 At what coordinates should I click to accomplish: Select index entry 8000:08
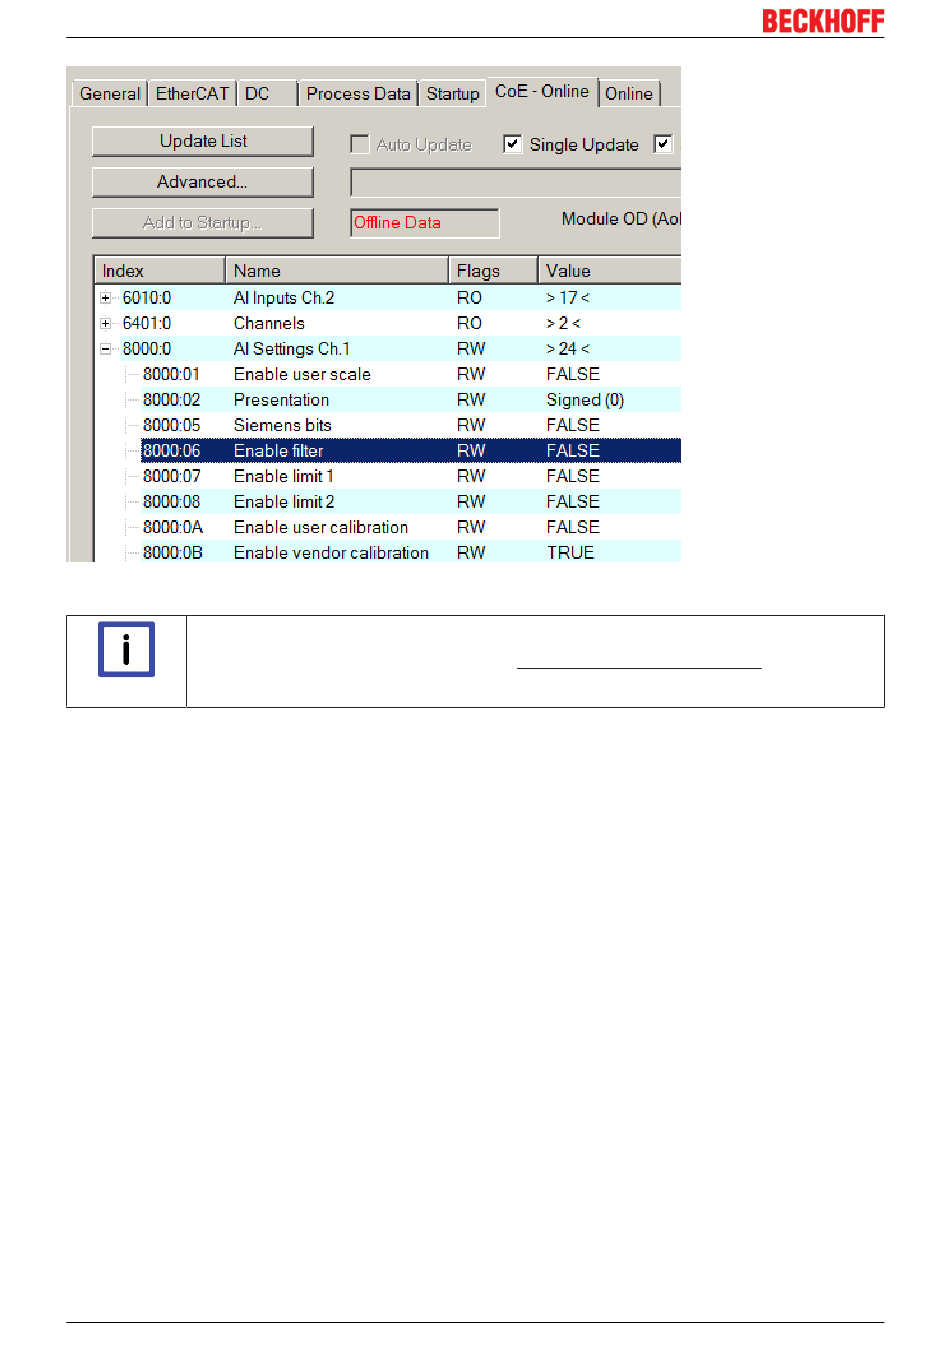pyautogui.click(x=171, y=502)
